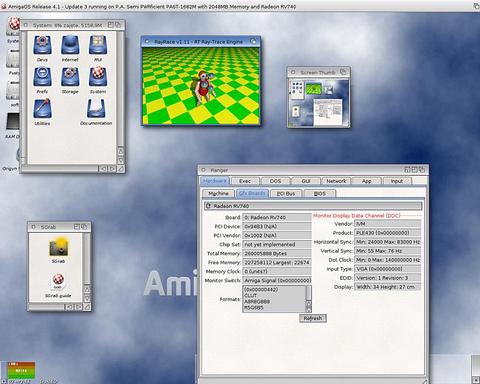Click the Screen Thumb preview thumbnail
The image size is (480, 384).
(x=319, y=103)
